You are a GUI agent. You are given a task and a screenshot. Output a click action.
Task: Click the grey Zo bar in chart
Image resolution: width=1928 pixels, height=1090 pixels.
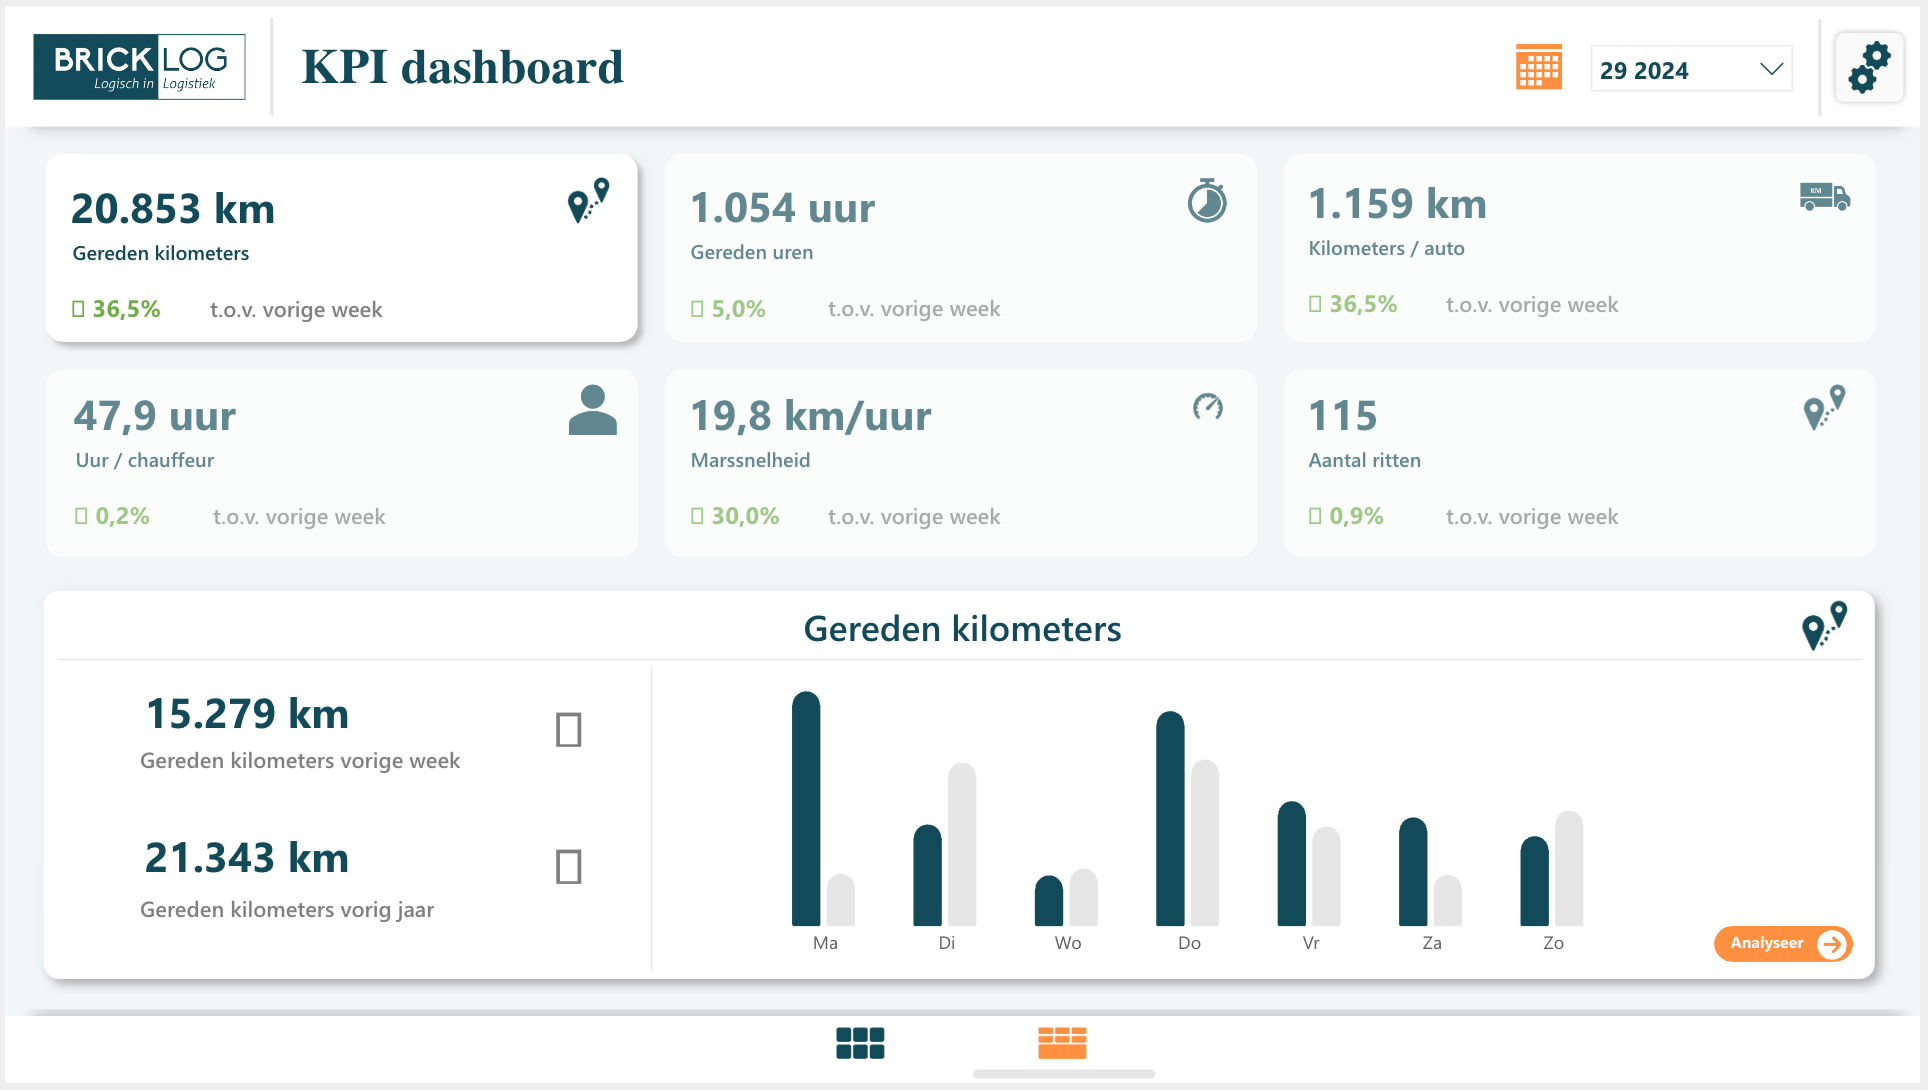pos(1569,868)
